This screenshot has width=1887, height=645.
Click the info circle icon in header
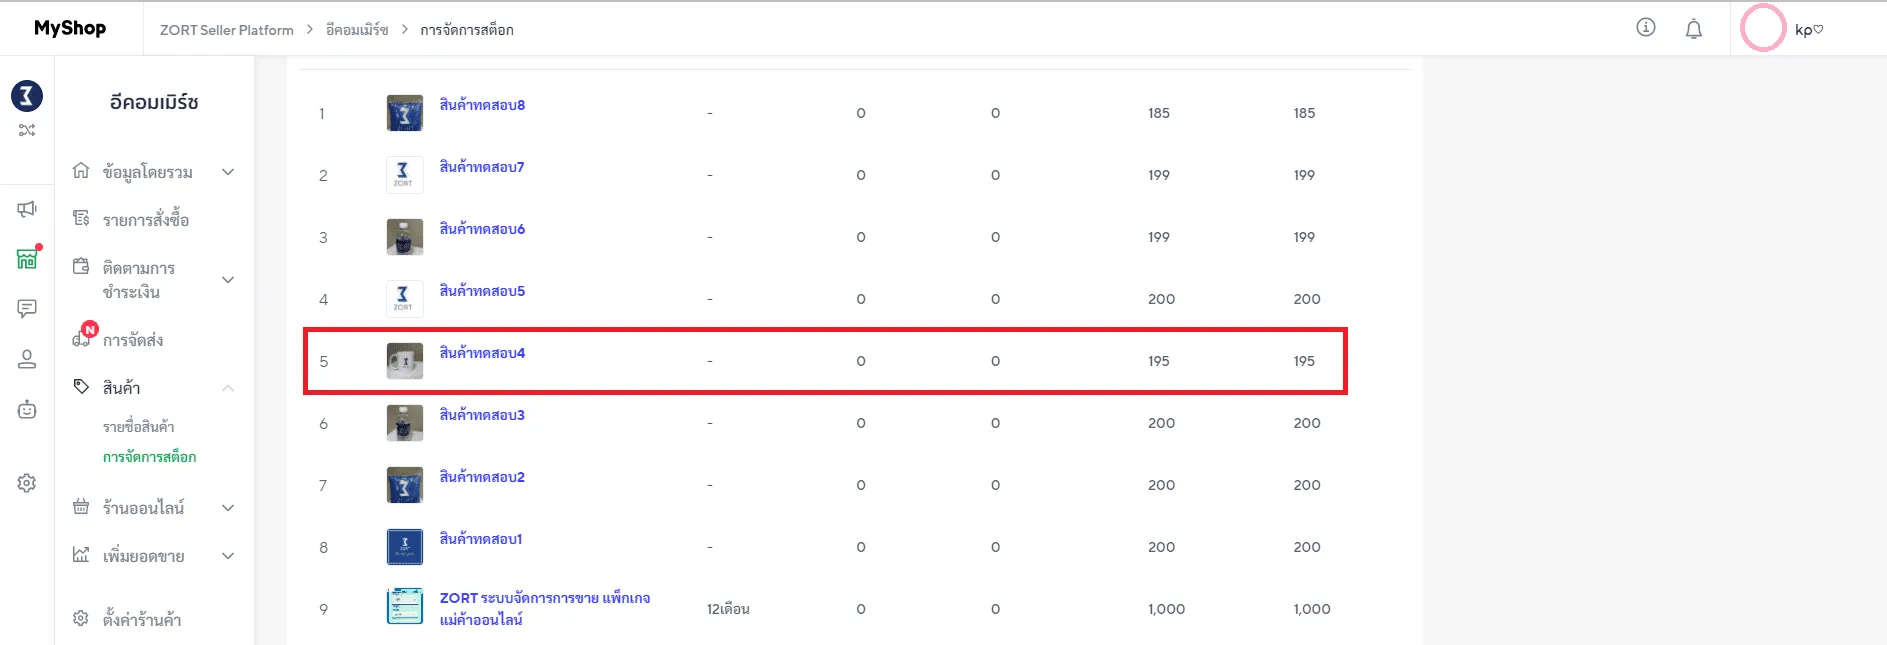(x=1645, y=28)
